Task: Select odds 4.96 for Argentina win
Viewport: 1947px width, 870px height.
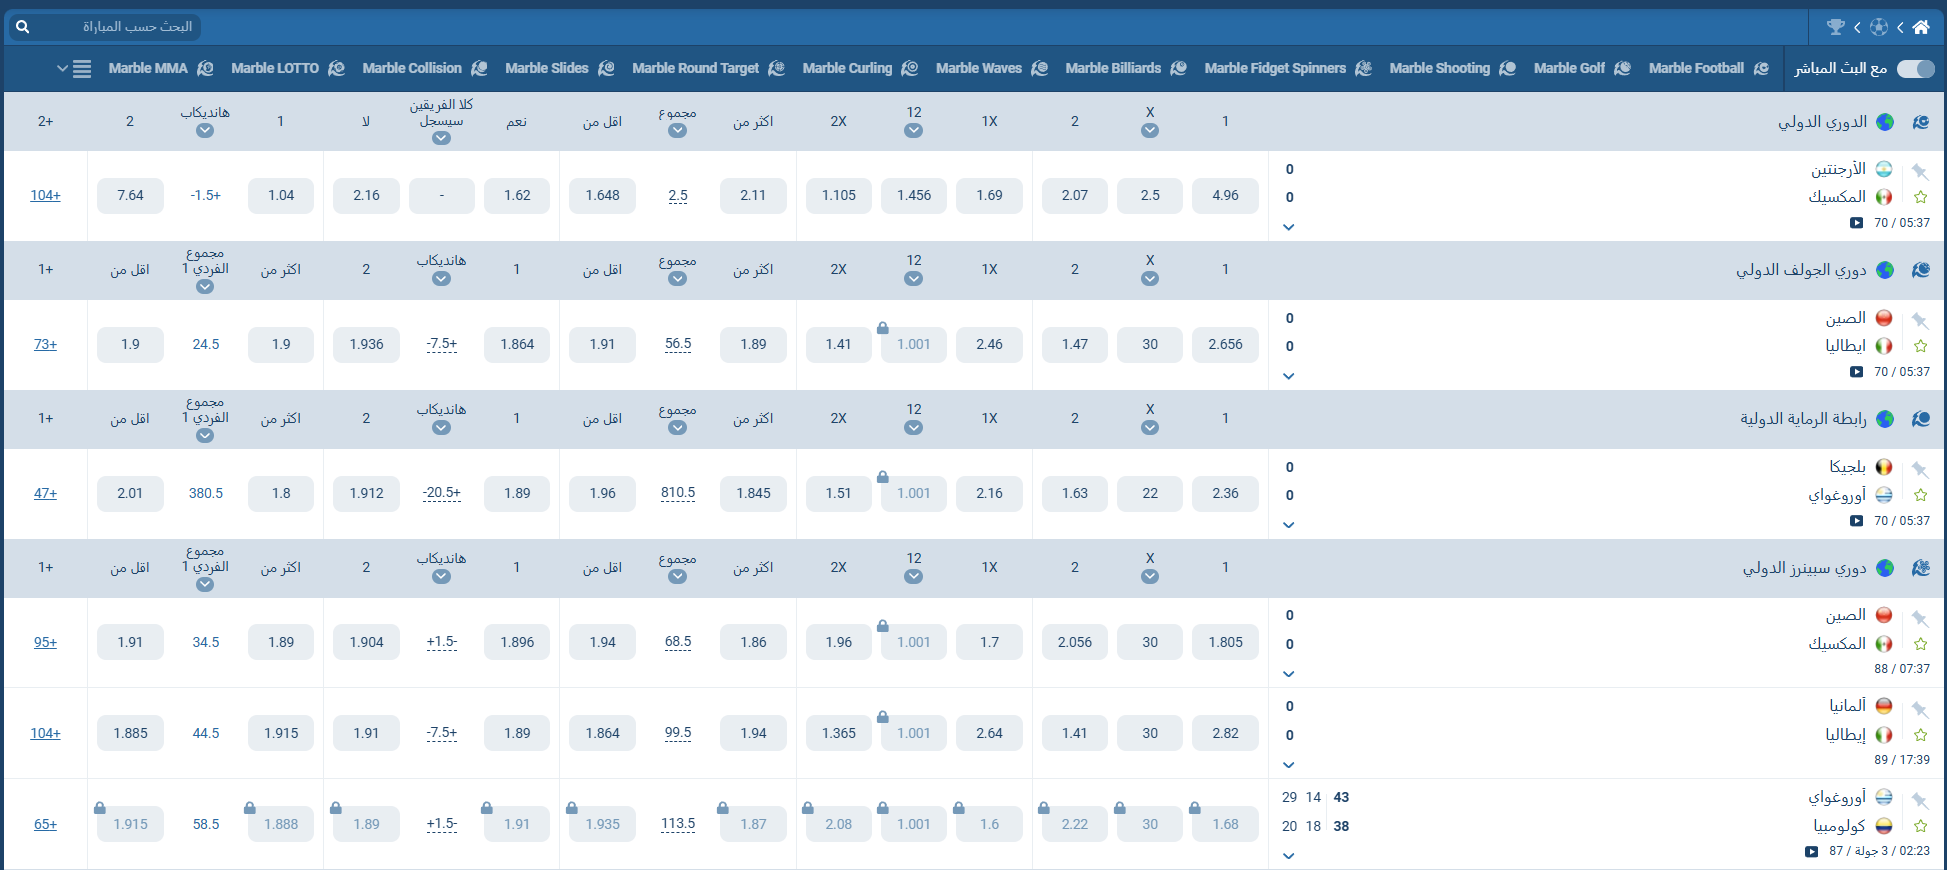Action: point(1225,196)
